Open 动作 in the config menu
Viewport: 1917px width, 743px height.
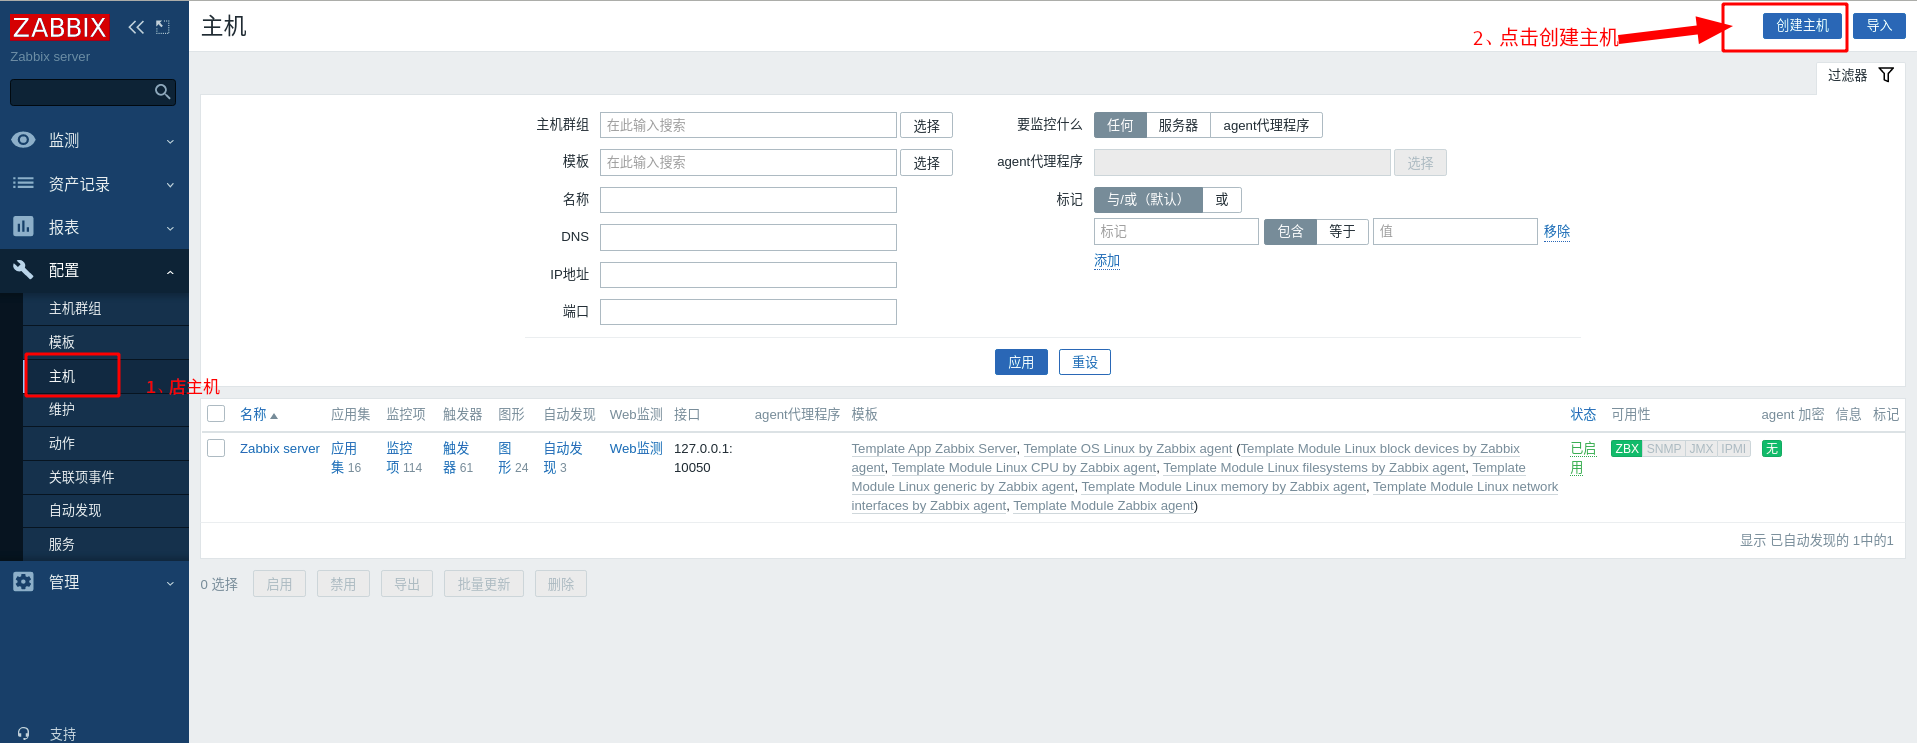pyautogui.click(x=105, y=443)
